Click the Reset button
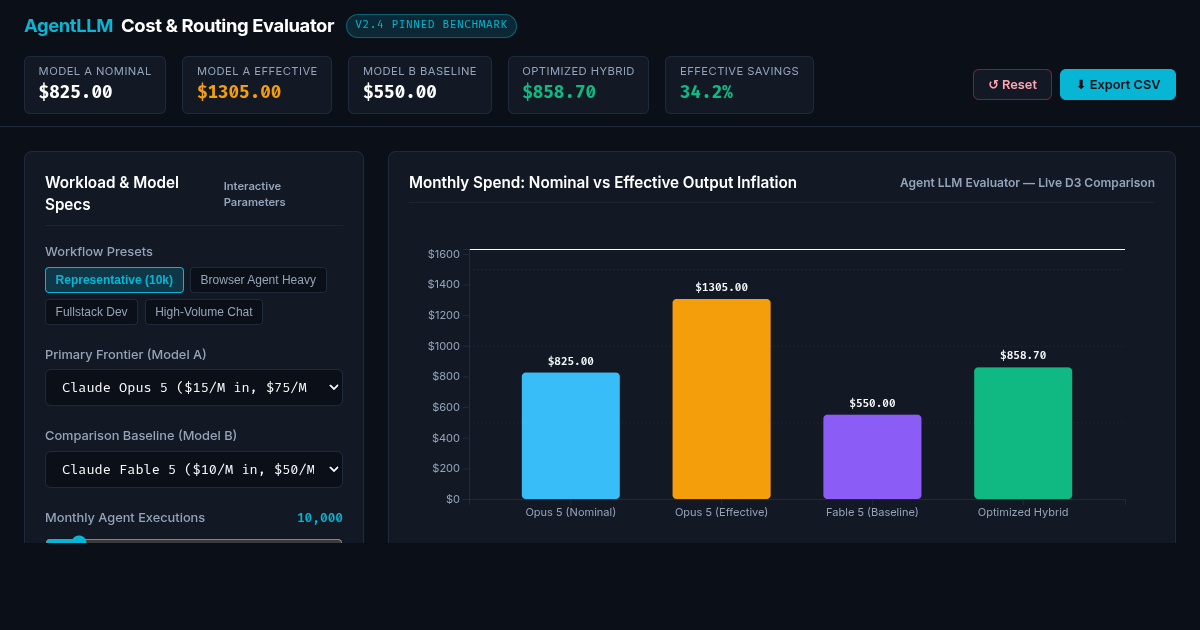 pyautogui.click(x=1012, y=84)
